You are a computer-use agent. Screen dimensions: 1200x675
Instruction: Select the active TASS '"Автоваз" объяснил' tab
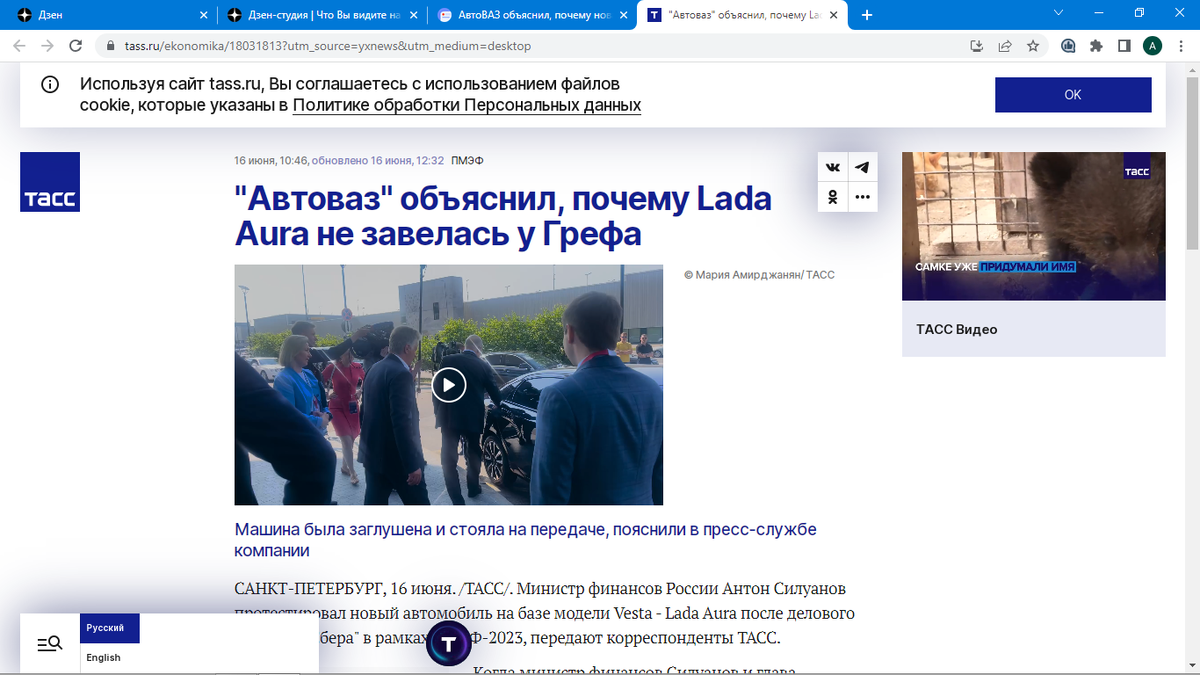pyautogui.click(x=744, y=15)
